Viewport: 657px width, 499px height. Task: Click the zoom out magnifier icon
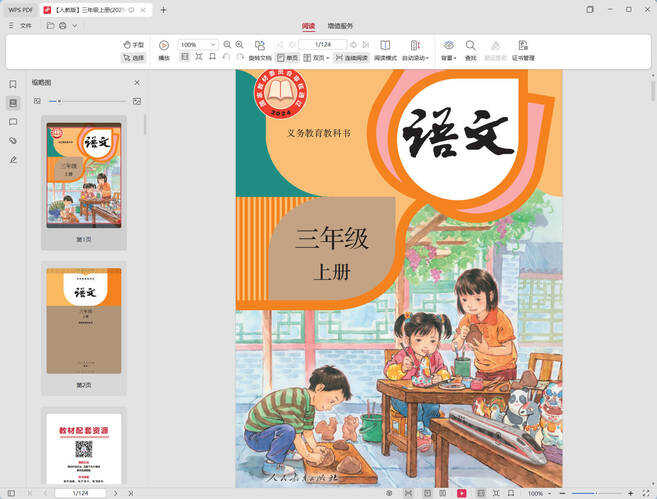[227, 45]
